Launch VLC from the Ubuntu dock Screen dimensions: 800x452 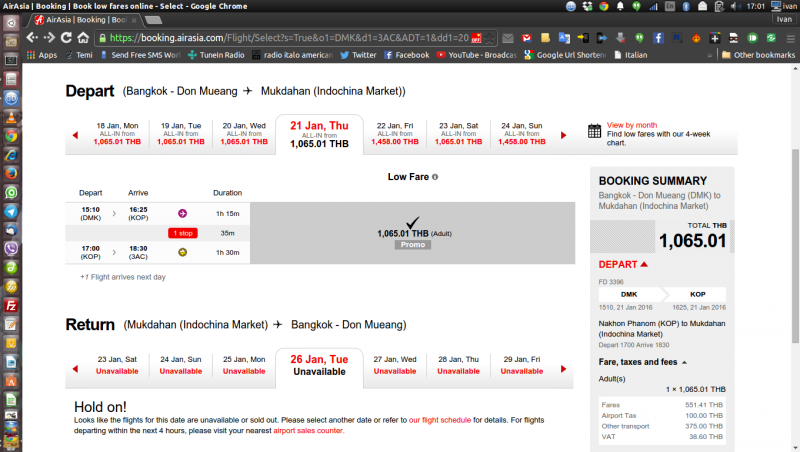[x=11, y=117]
